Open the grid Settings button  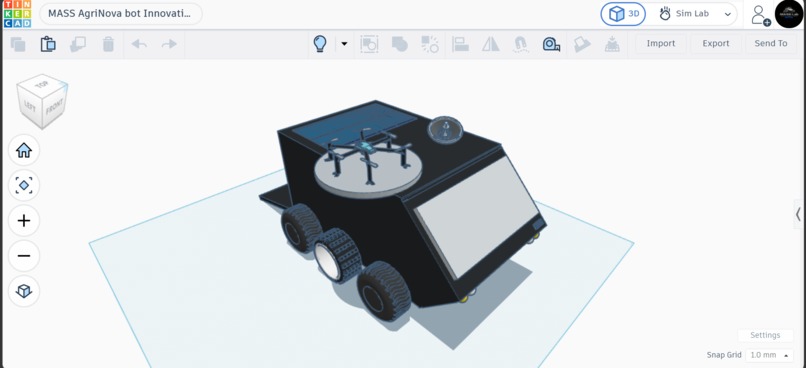(x=765, y=335)
